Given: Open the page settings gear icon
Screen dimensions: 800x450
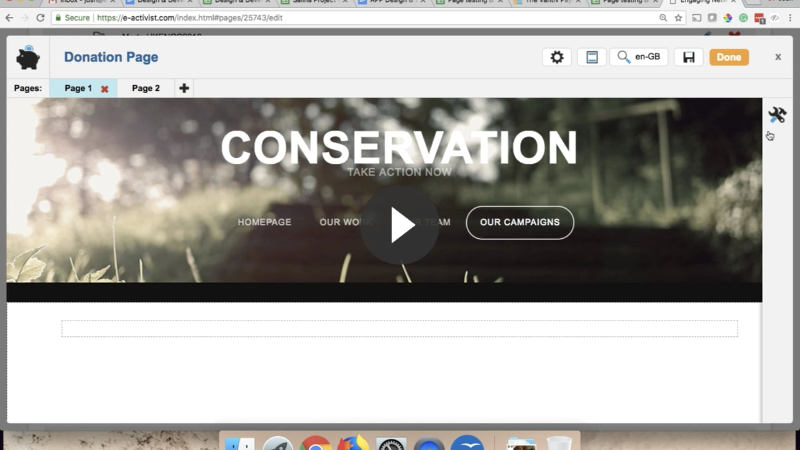Looking at the screenshot, I should point(557,57).
